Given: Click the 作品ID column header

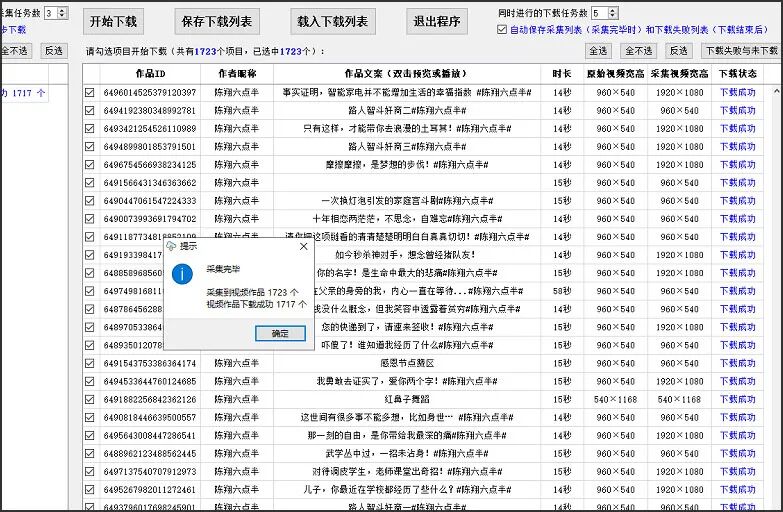Looking at the screenshot, I should point(150,74).
